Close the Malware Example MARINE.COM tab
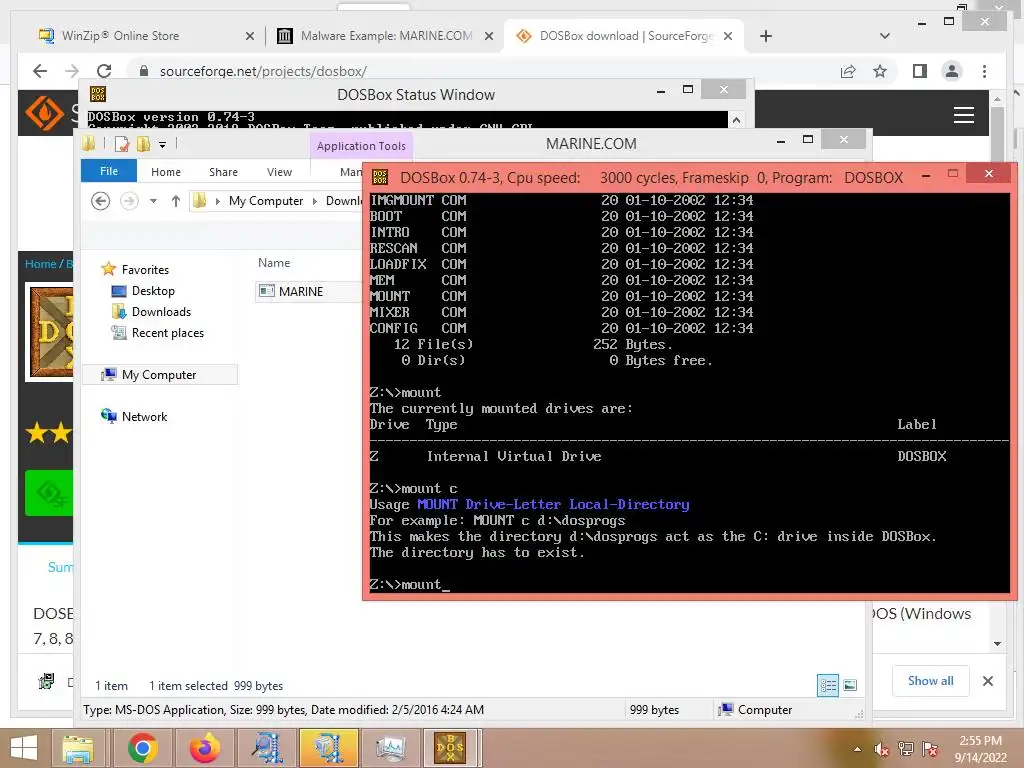Image resolution: width=1024 pixels, height=768 pixels. 488,36
